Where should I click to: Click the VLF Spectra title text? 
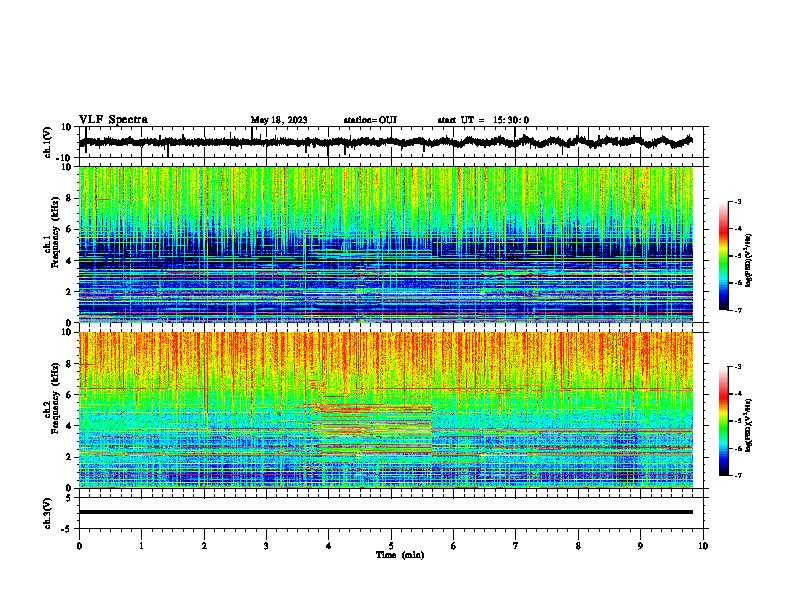click(113, 120)
